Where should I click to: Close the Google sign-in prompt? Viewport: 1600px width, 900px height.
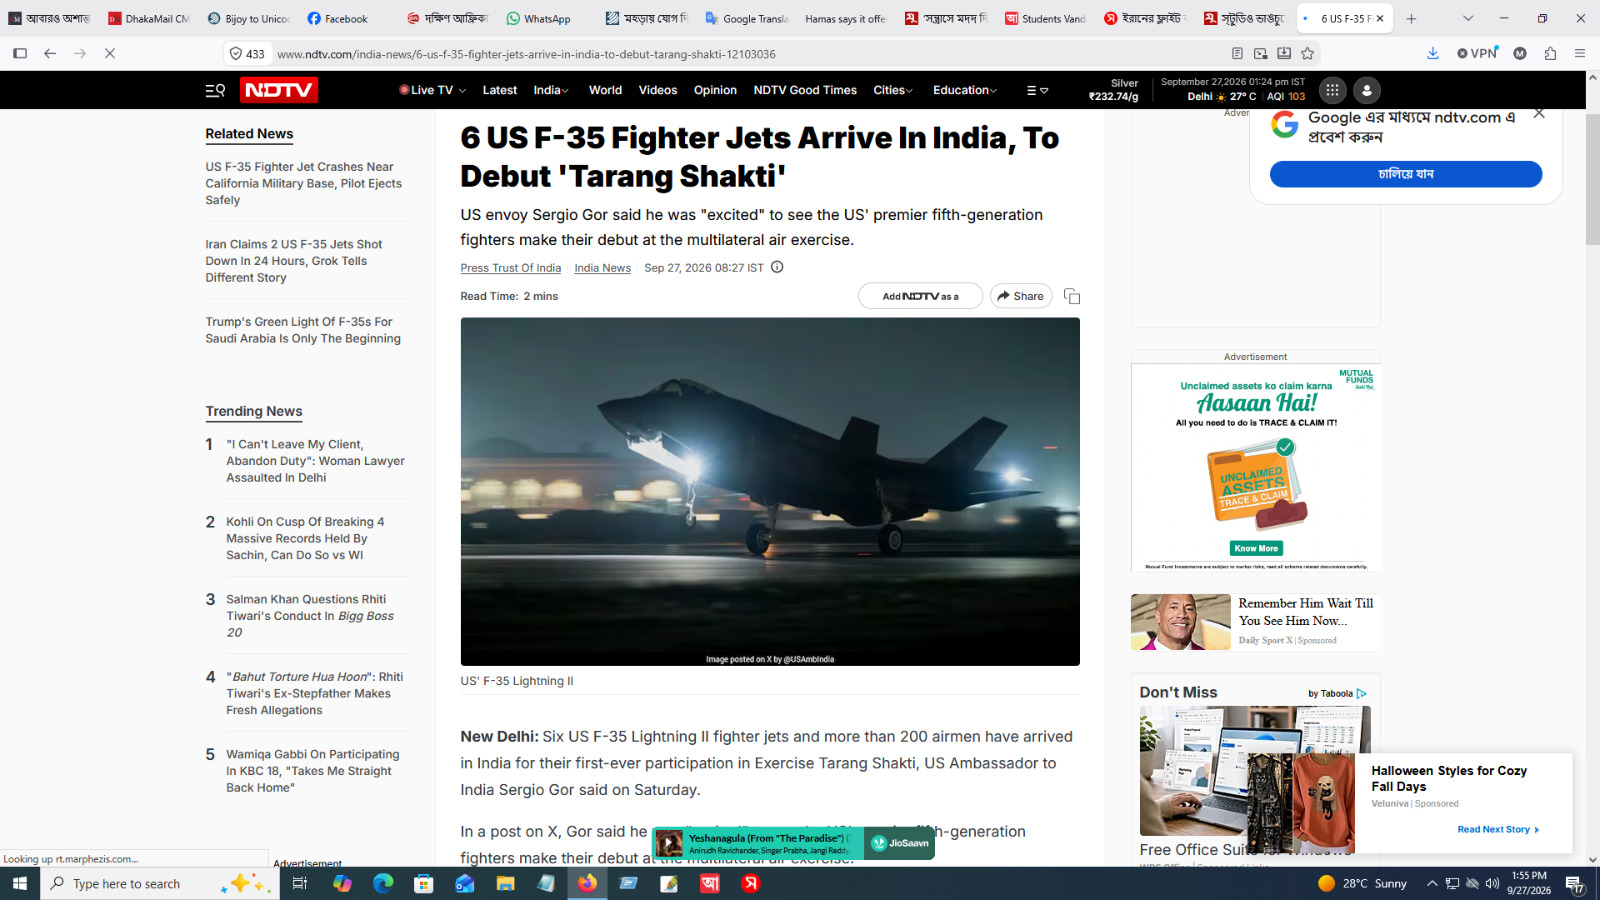coord(1539,114)
